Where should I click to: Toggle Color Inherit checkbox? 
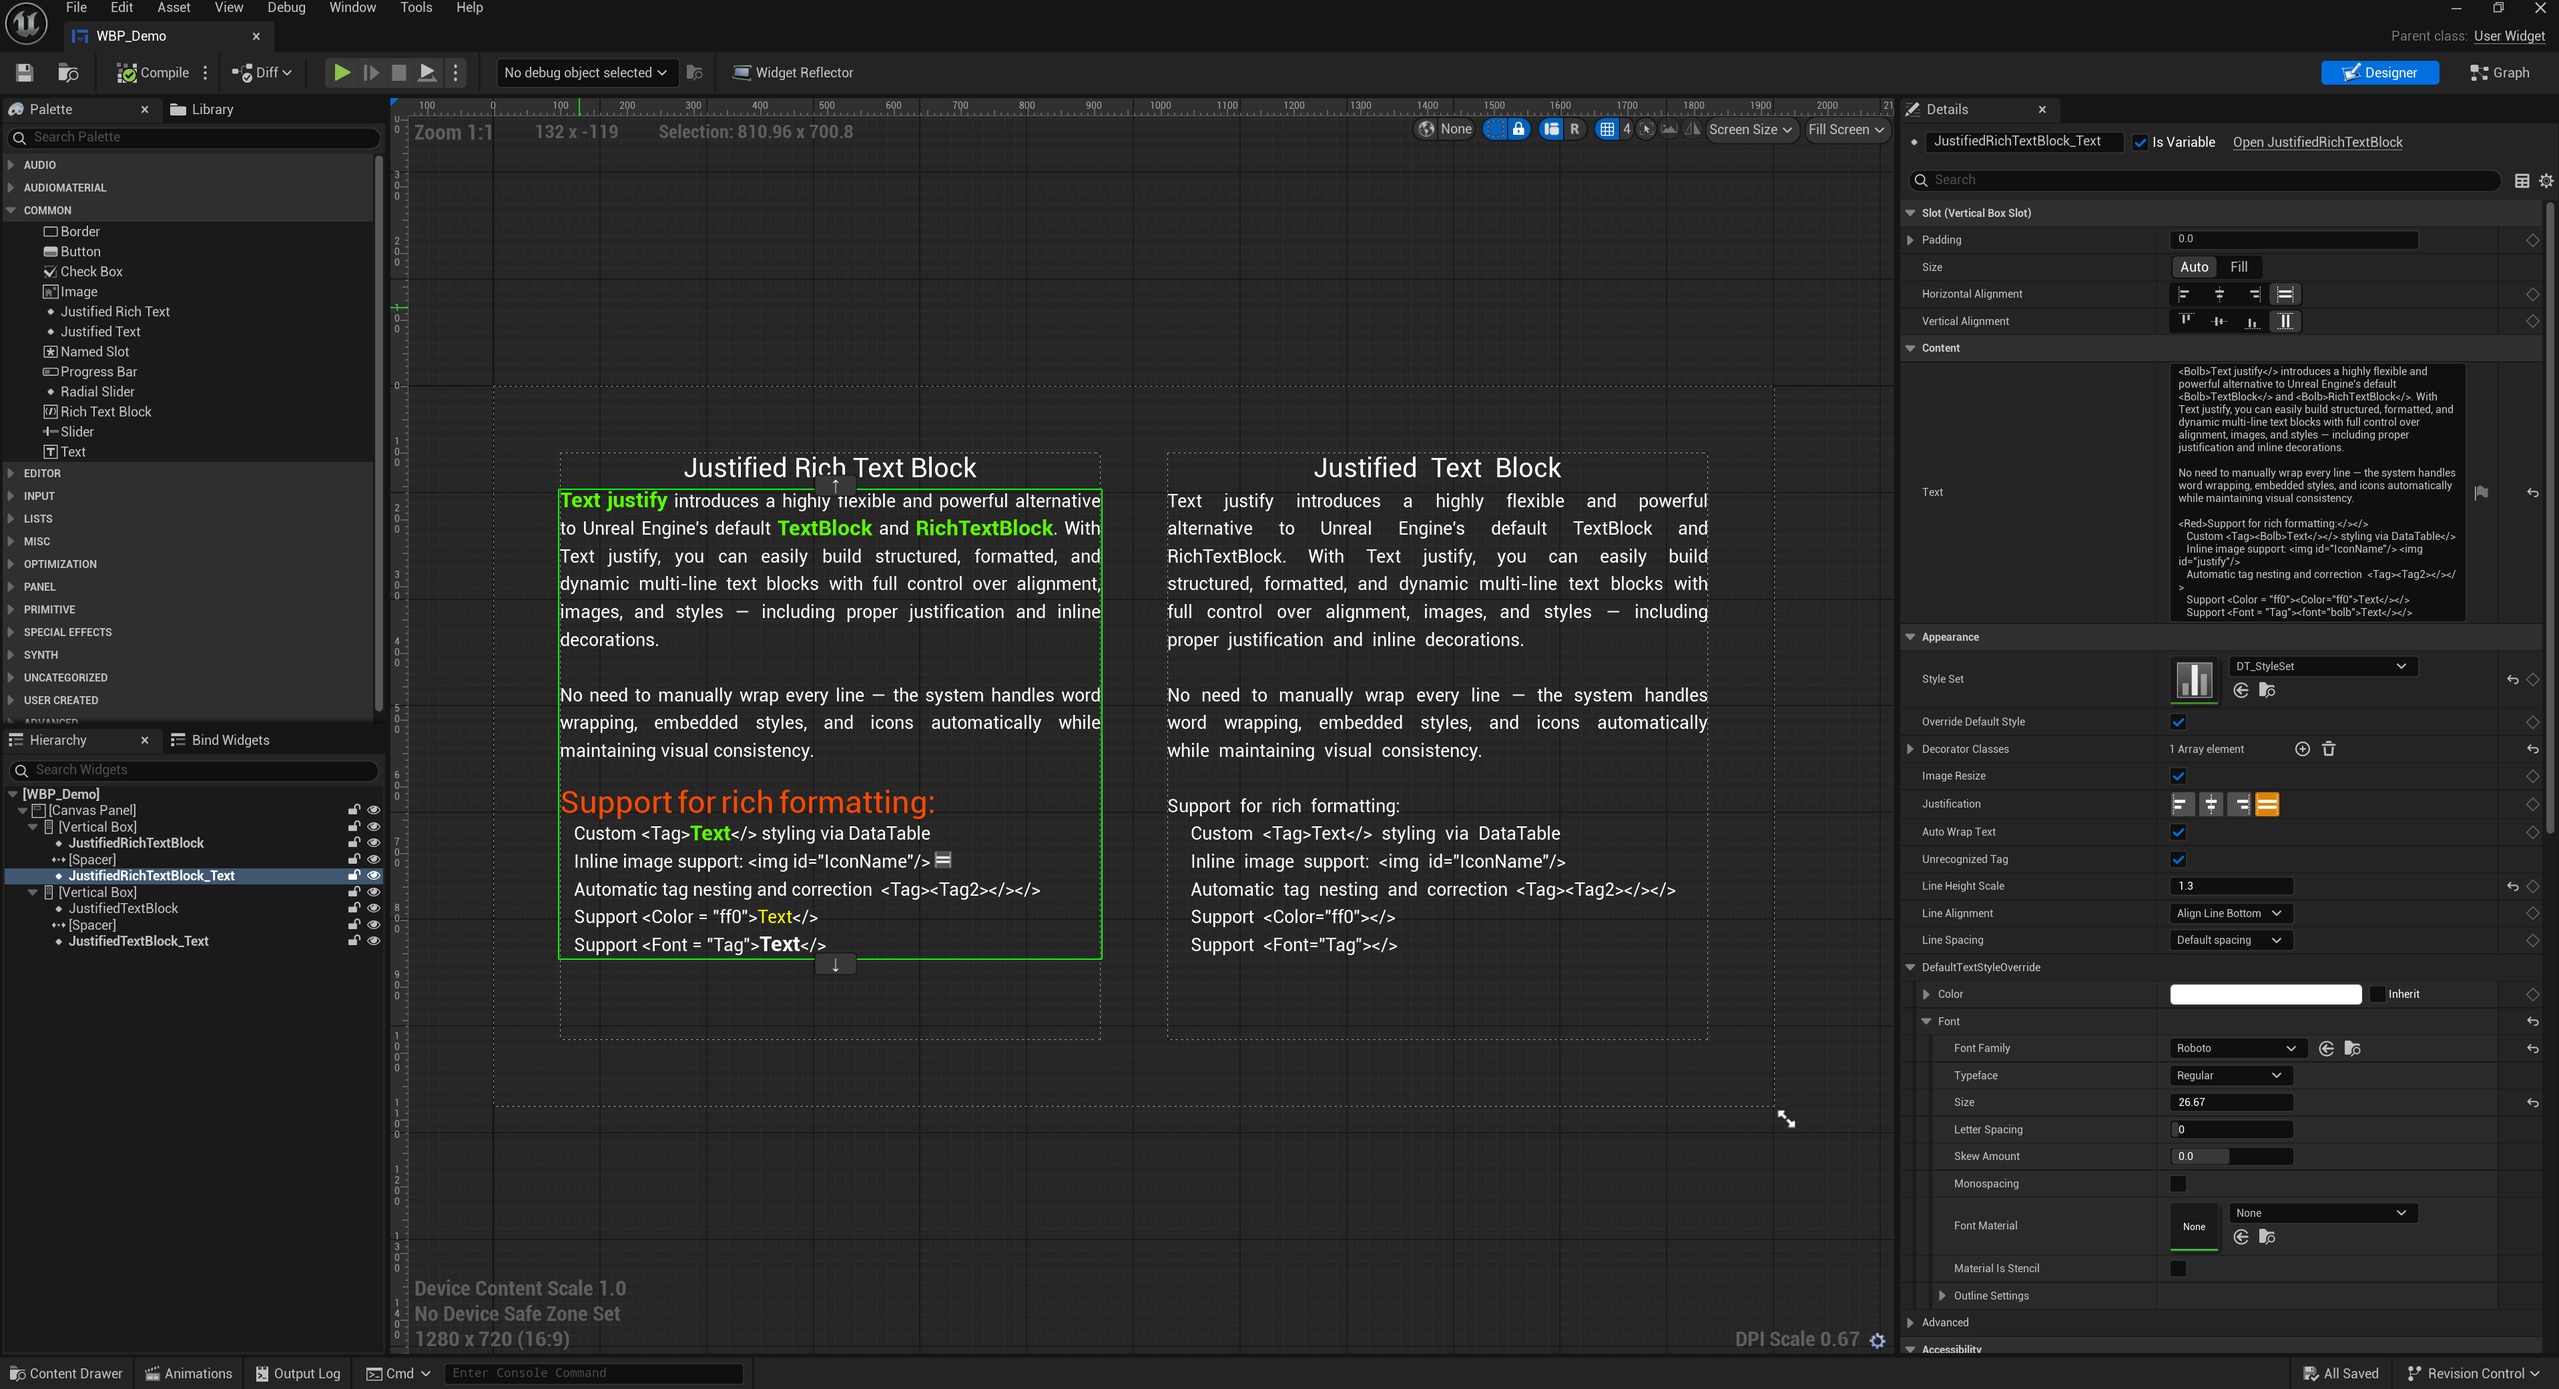click(2378, 994)
